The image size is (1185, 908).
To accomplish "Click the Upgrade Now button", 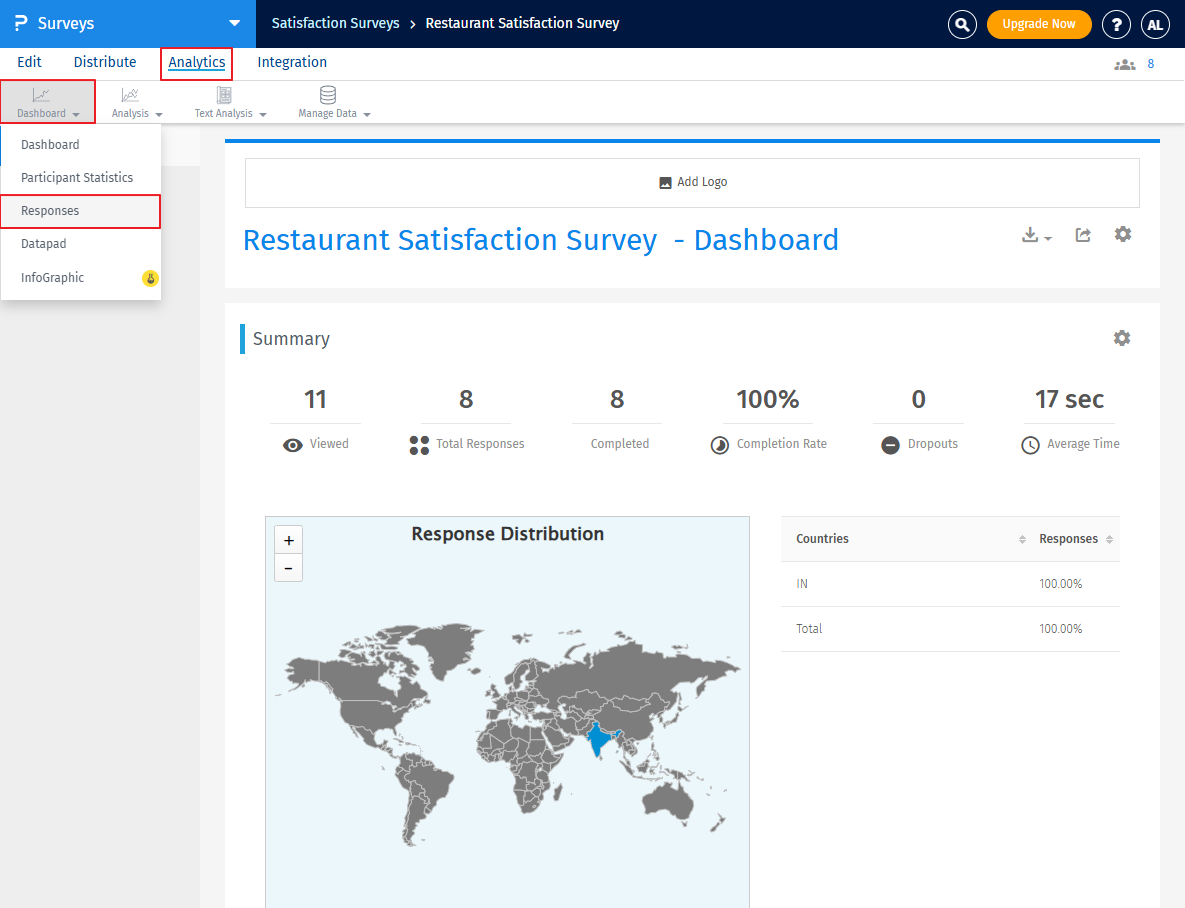I will coord(1039,23).
